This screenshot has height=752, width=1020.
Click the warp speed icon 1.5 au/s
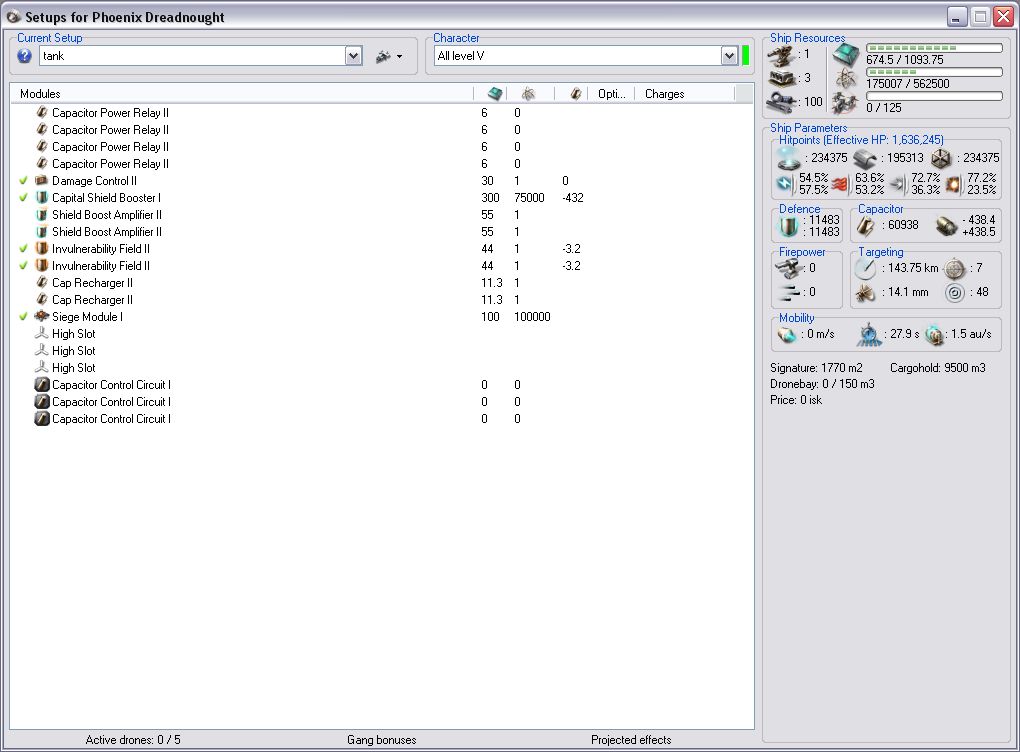(934, 334)
